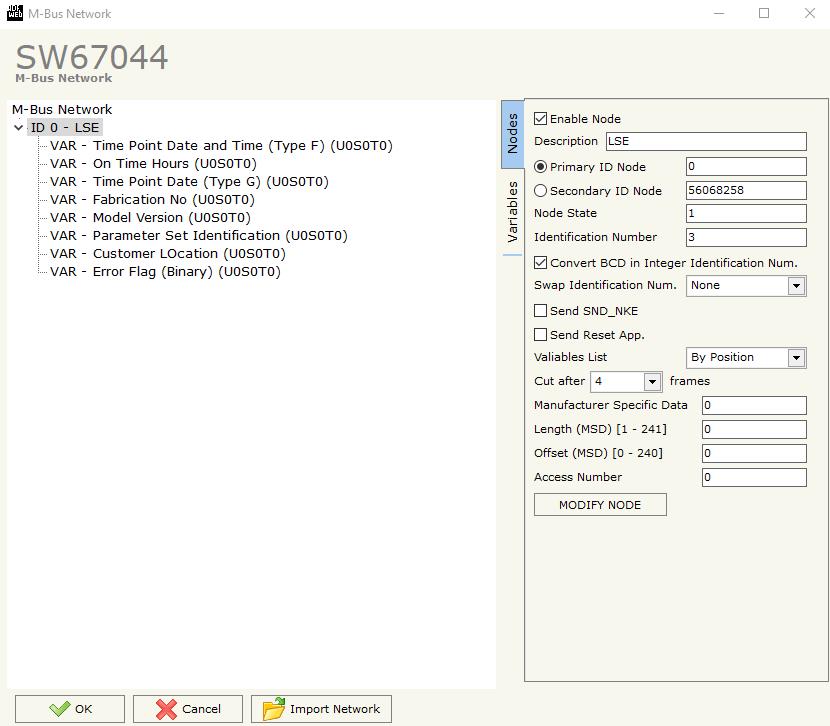
Task: Select the Secondary ID Node radio button
Action: coord(541,191)
